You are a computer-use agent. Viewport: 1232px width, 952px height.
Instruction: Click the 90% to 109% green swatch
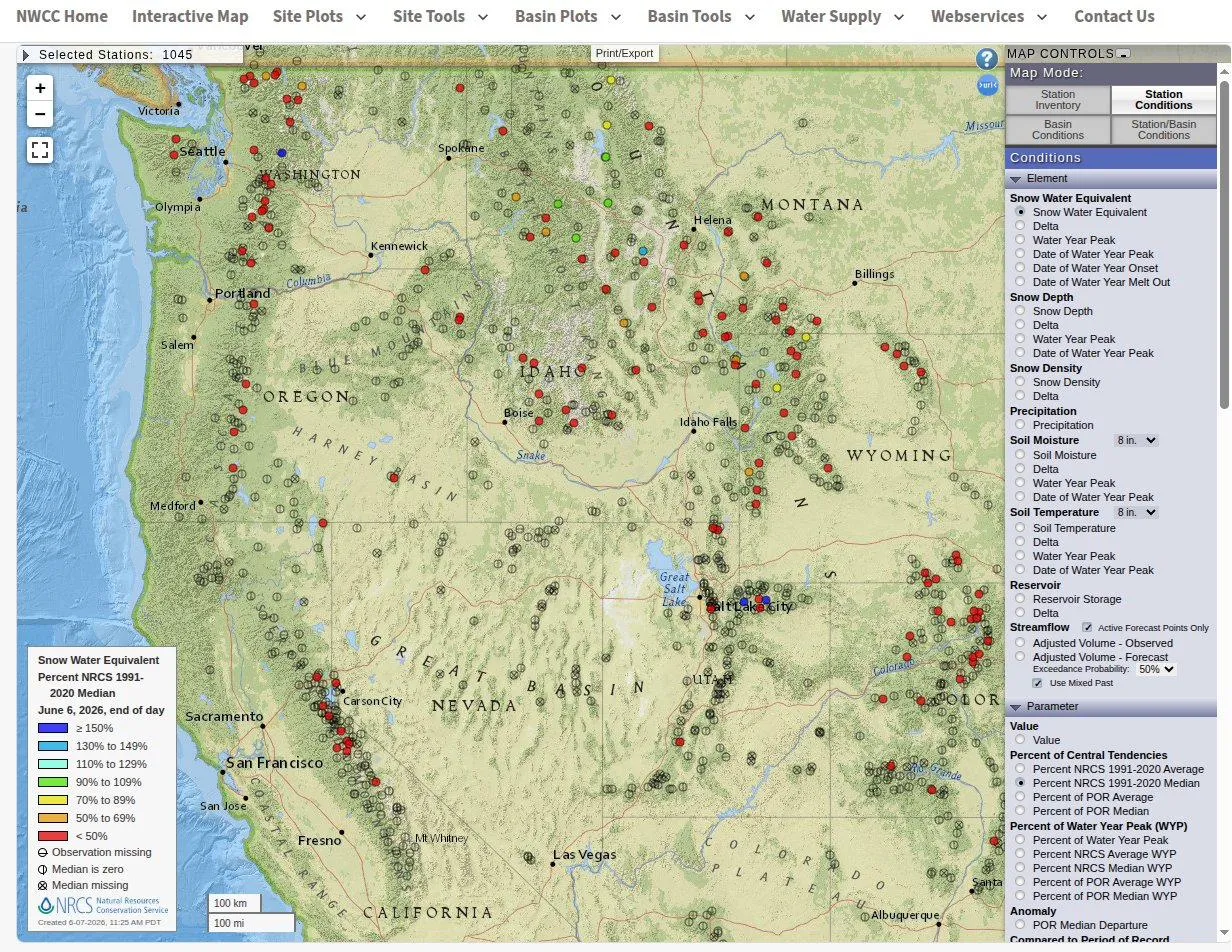(53, 782)
